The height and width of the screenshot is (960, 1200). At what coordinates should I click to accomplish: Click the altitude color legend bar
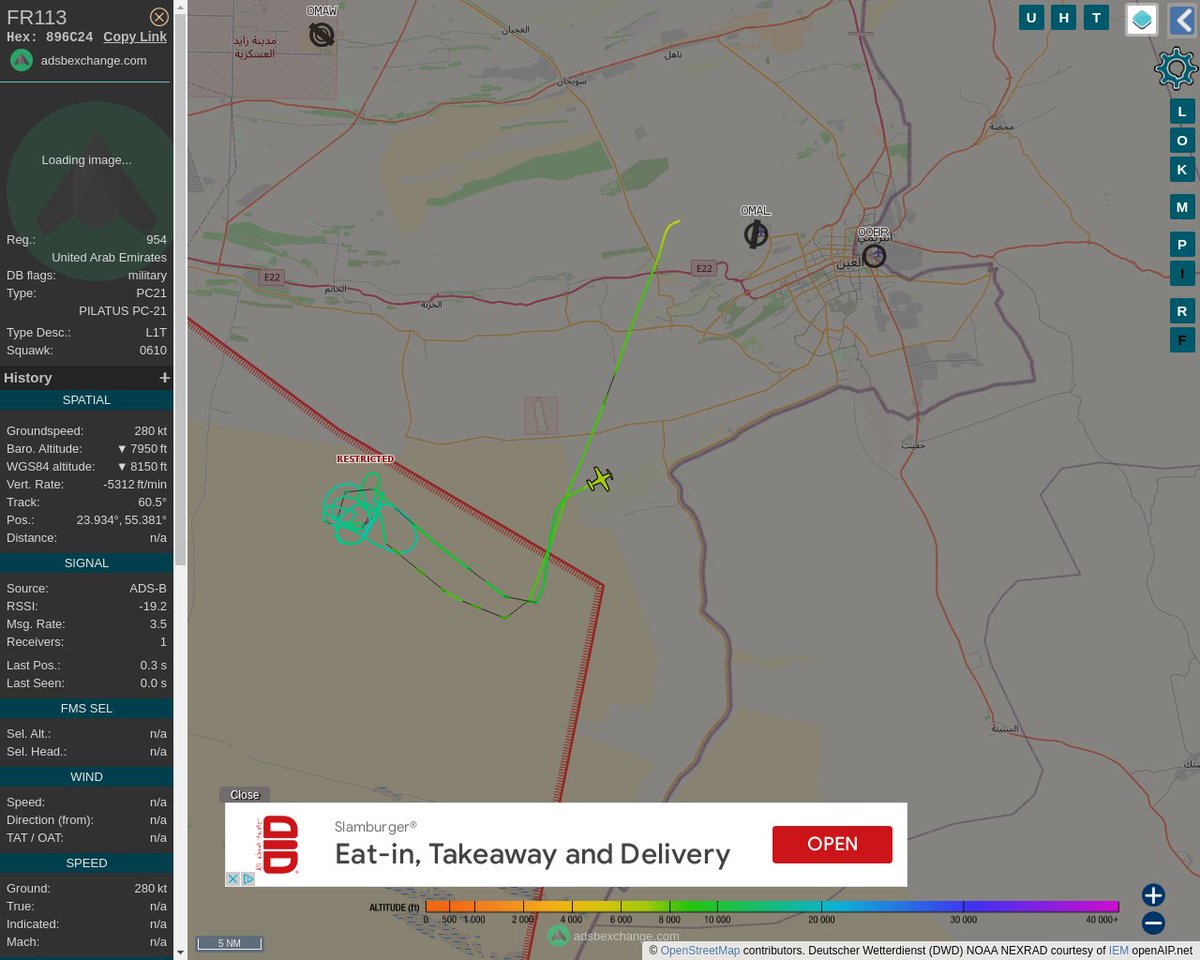click(772, 906)
